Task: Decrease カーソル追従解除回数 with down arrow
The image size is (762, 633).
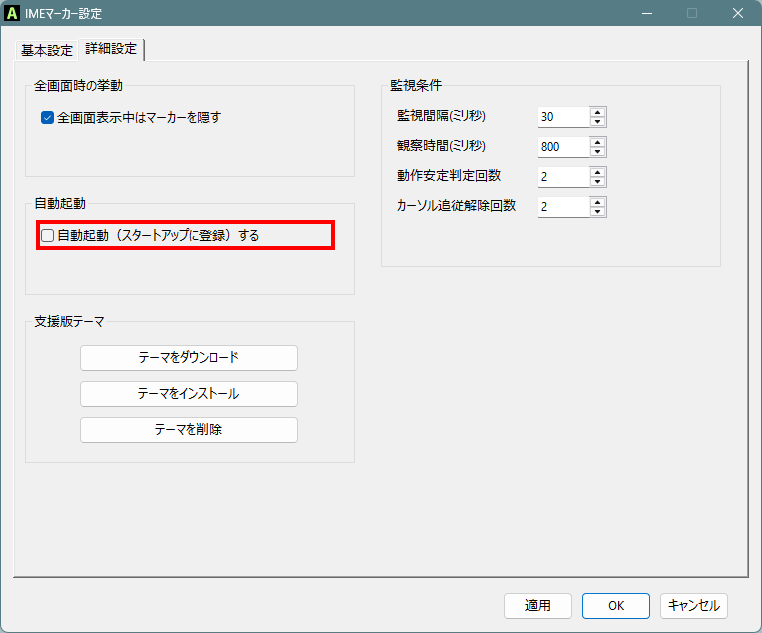Action: pyautogui.click(x=598, y=212)
